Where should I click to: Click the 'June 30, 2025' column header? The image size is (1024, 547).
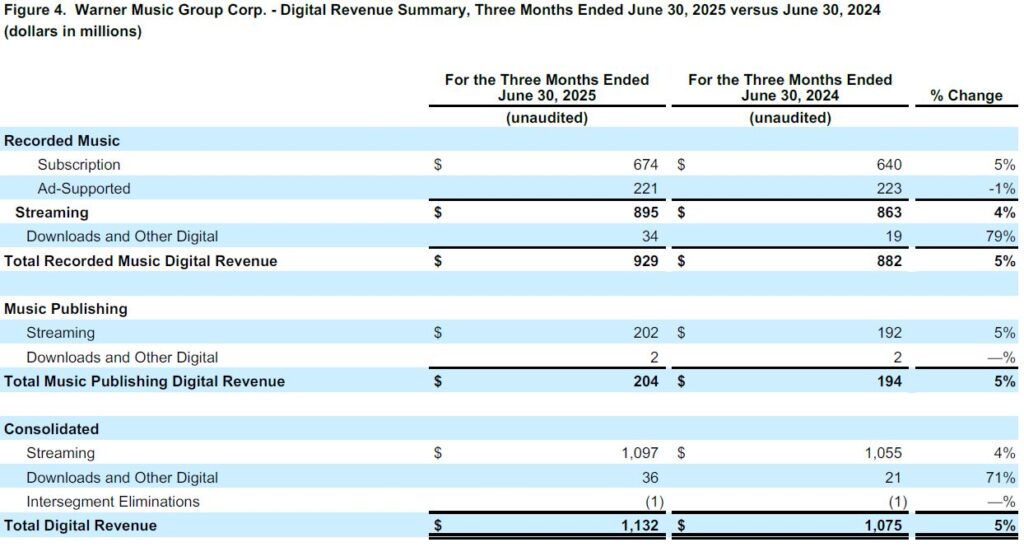(x=547, y=87)
